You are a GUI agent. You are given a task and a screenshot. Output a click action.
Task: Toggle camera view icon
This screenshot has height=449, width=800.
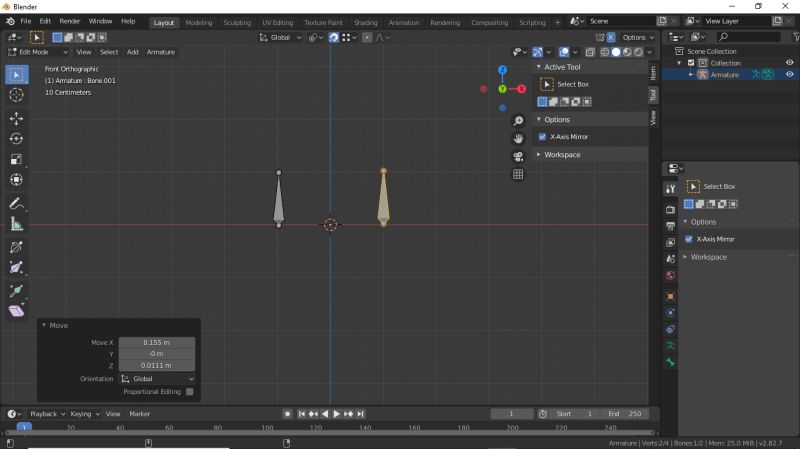tap(518, 156)
